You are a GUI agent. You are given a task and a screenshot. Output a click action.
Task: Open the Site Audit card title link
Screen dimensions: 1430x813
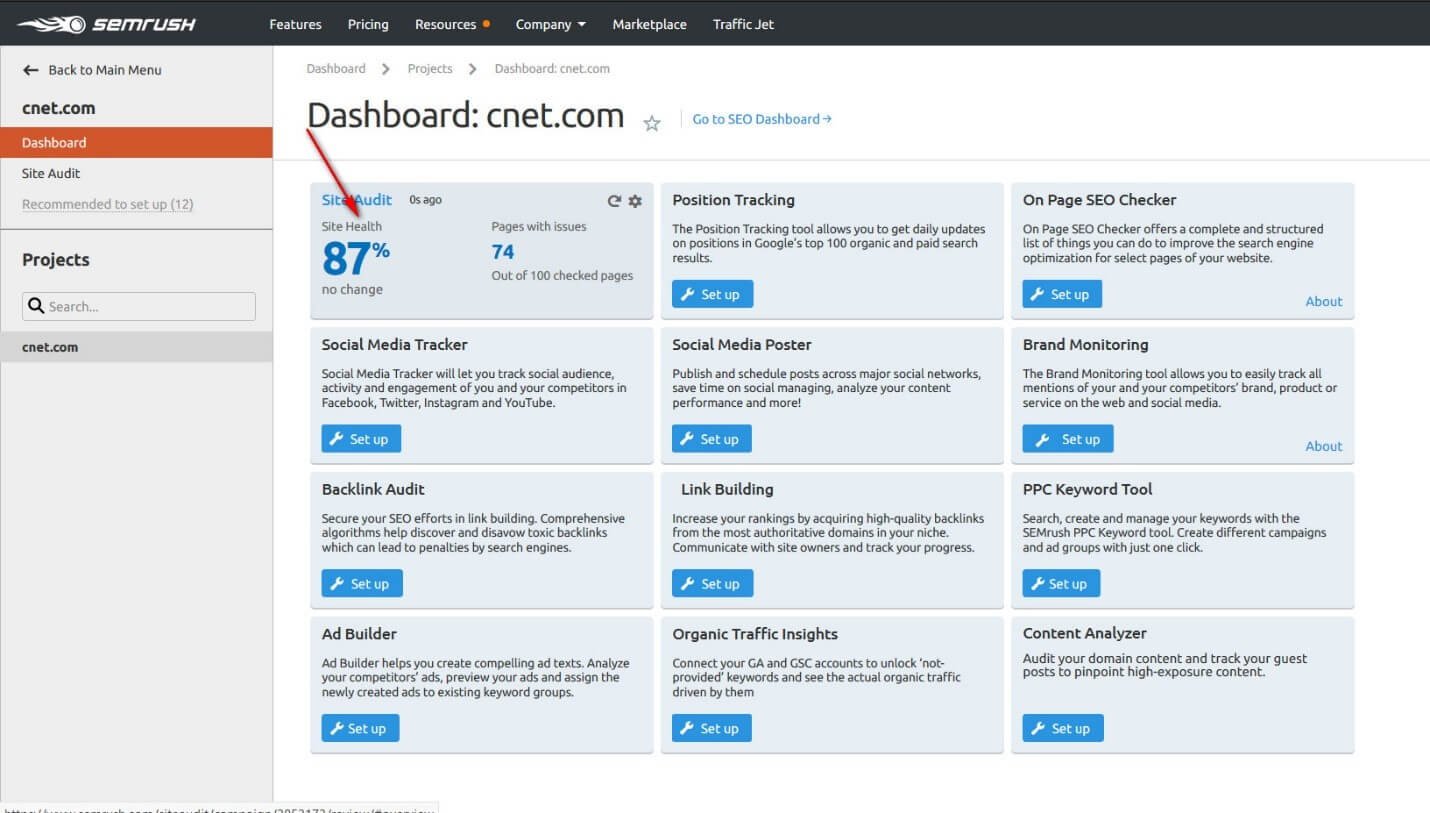coord(357,200)
